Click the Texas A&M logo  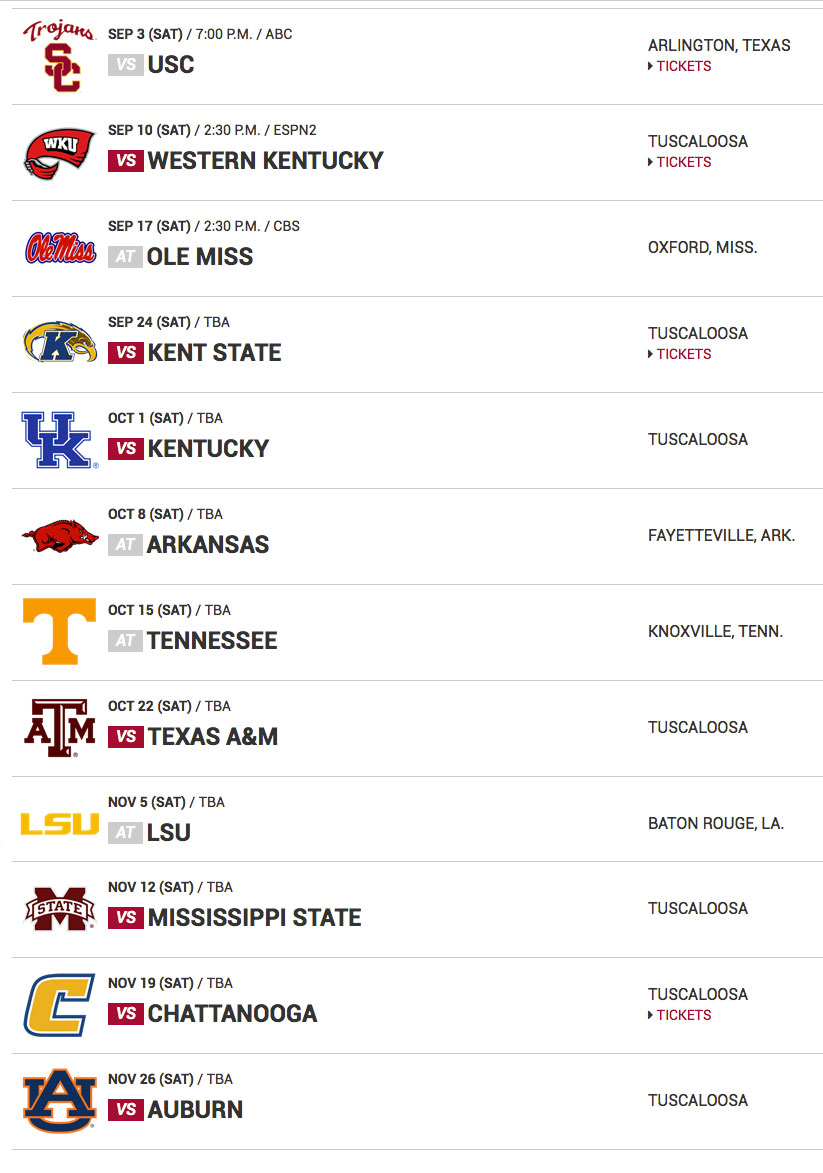point(60,728)
